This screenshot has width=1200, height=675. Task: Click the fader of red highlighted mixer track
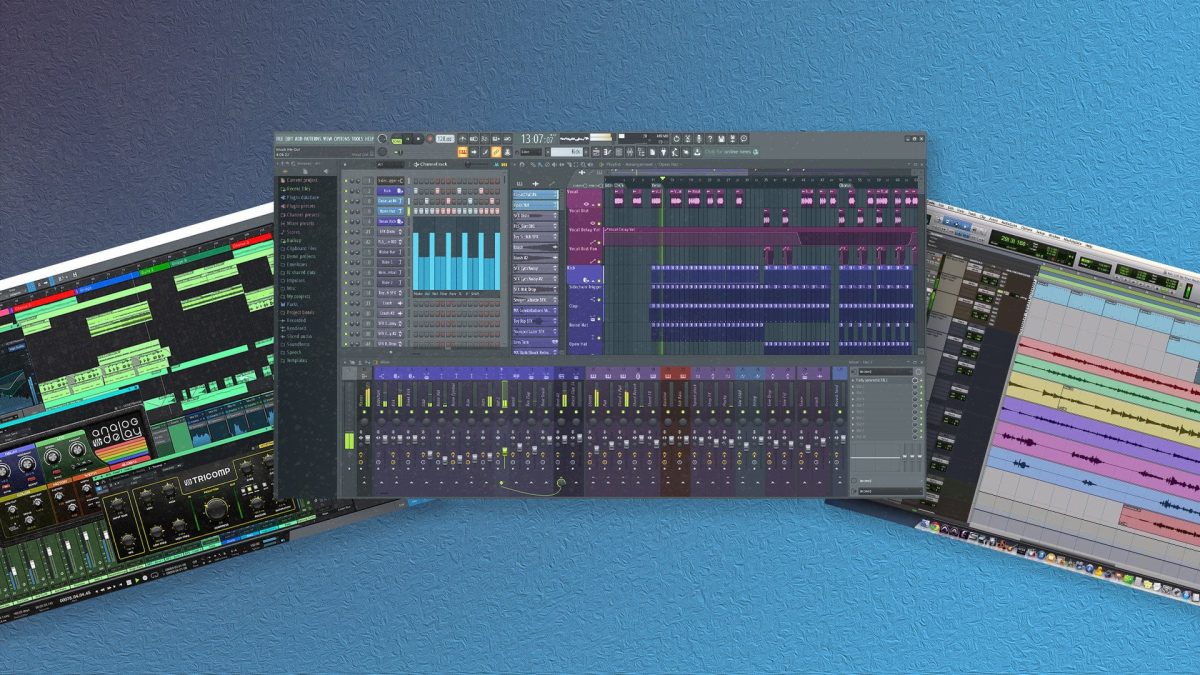pos(672,440)
